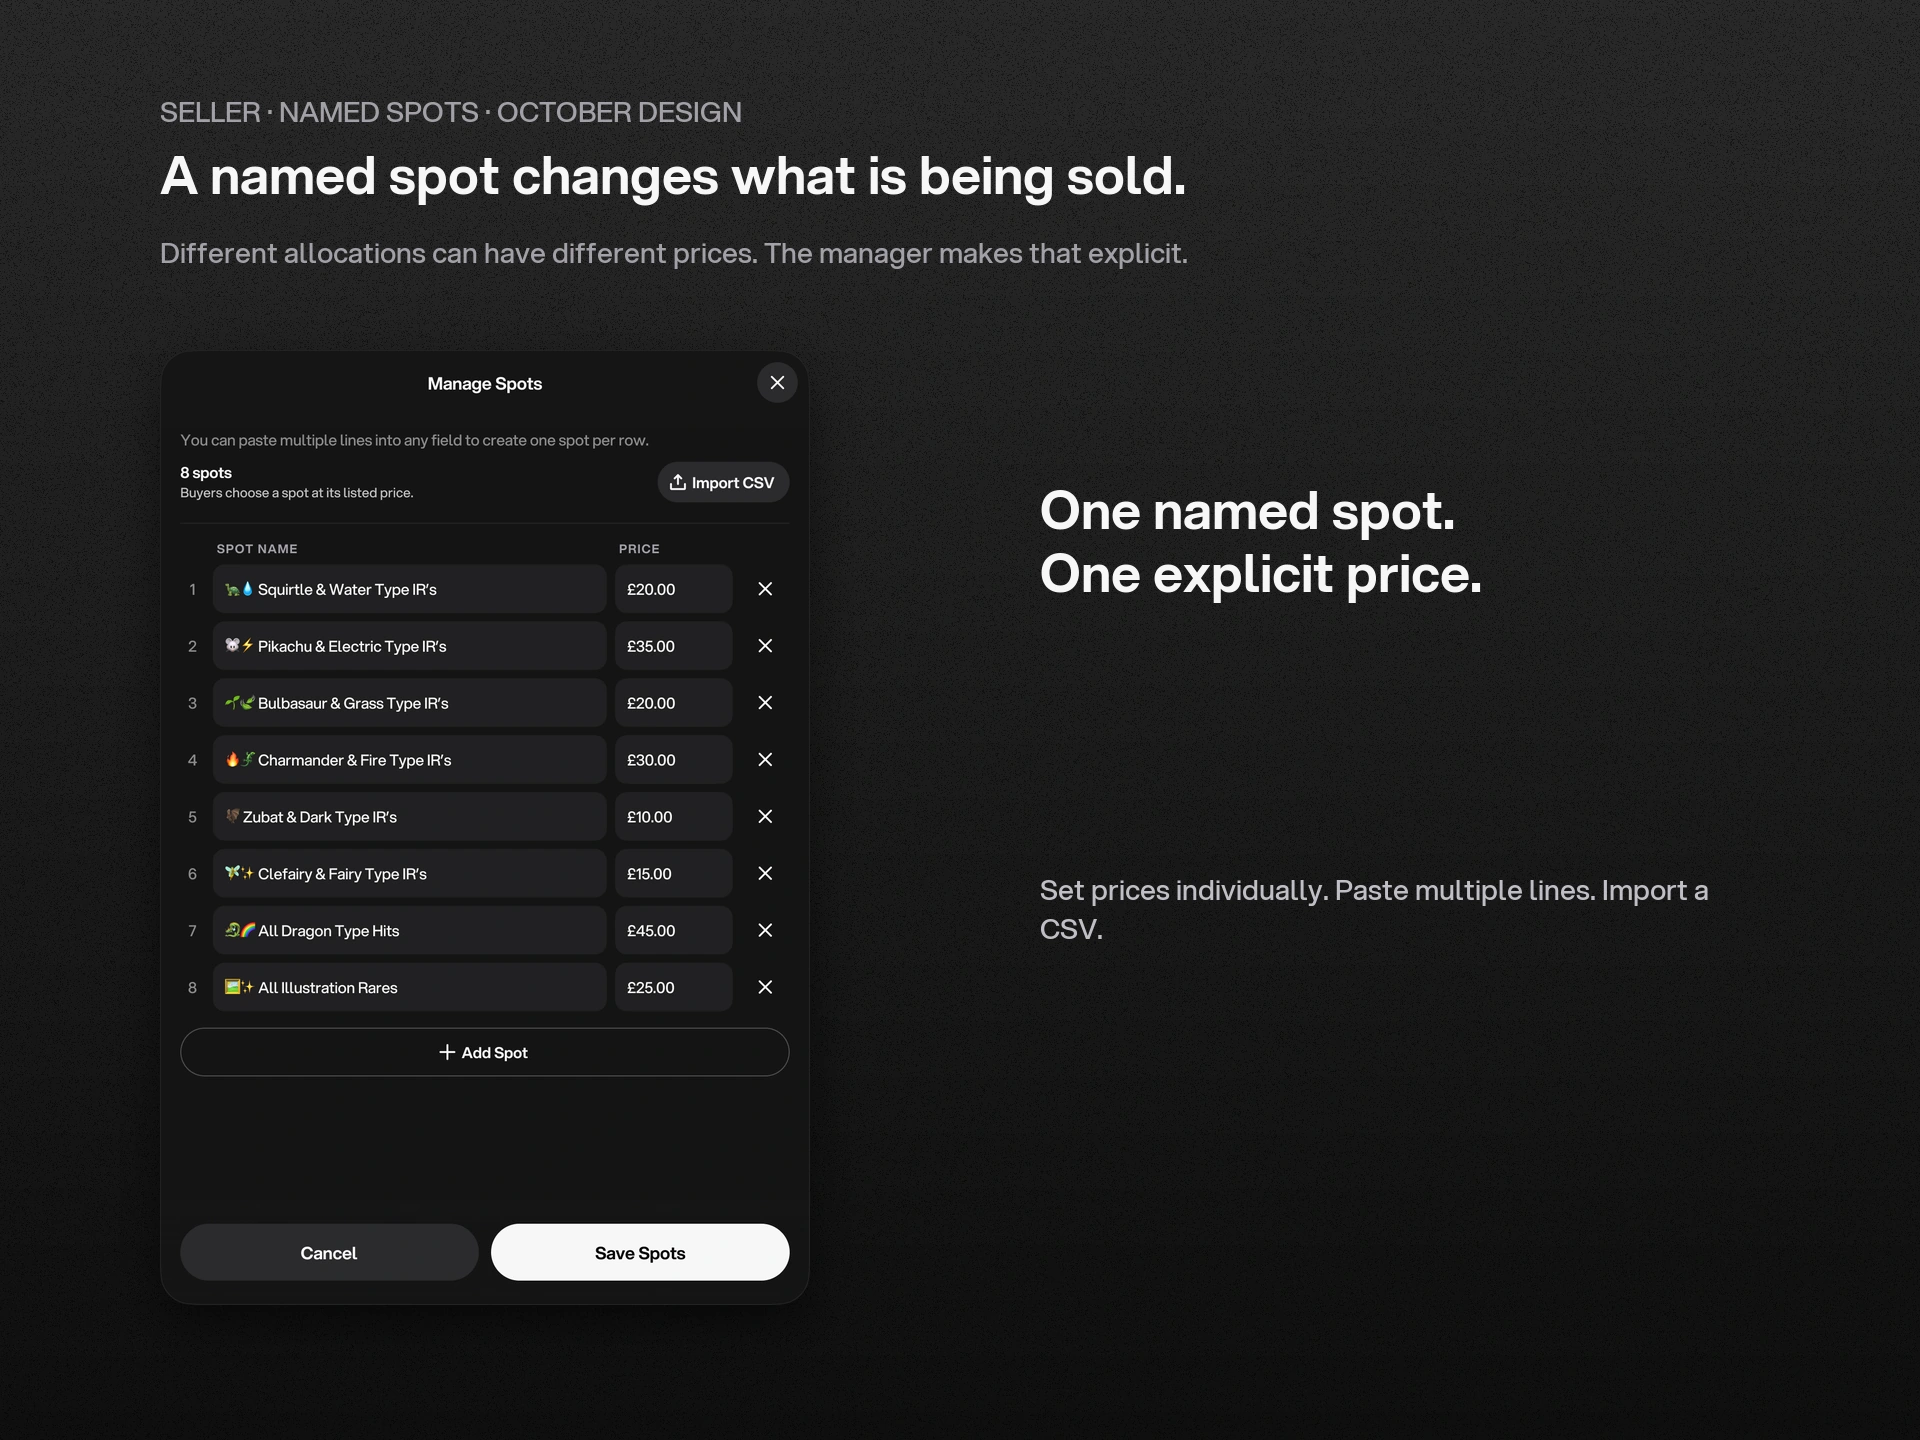Save the spots with Save Spots
The image size is (1920, 1440).
click(x=640, y=1253)
